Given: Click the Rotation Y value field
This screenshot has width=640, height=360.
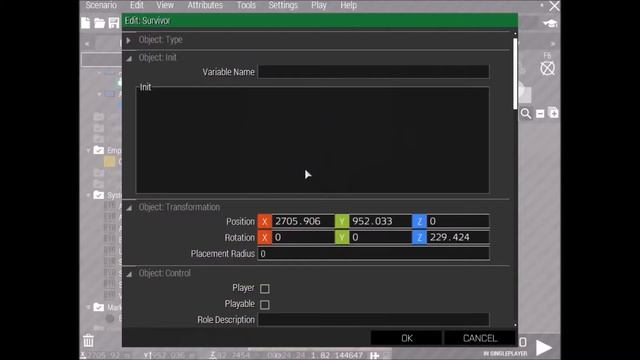Looking at the screenshot, I should 380,238.
